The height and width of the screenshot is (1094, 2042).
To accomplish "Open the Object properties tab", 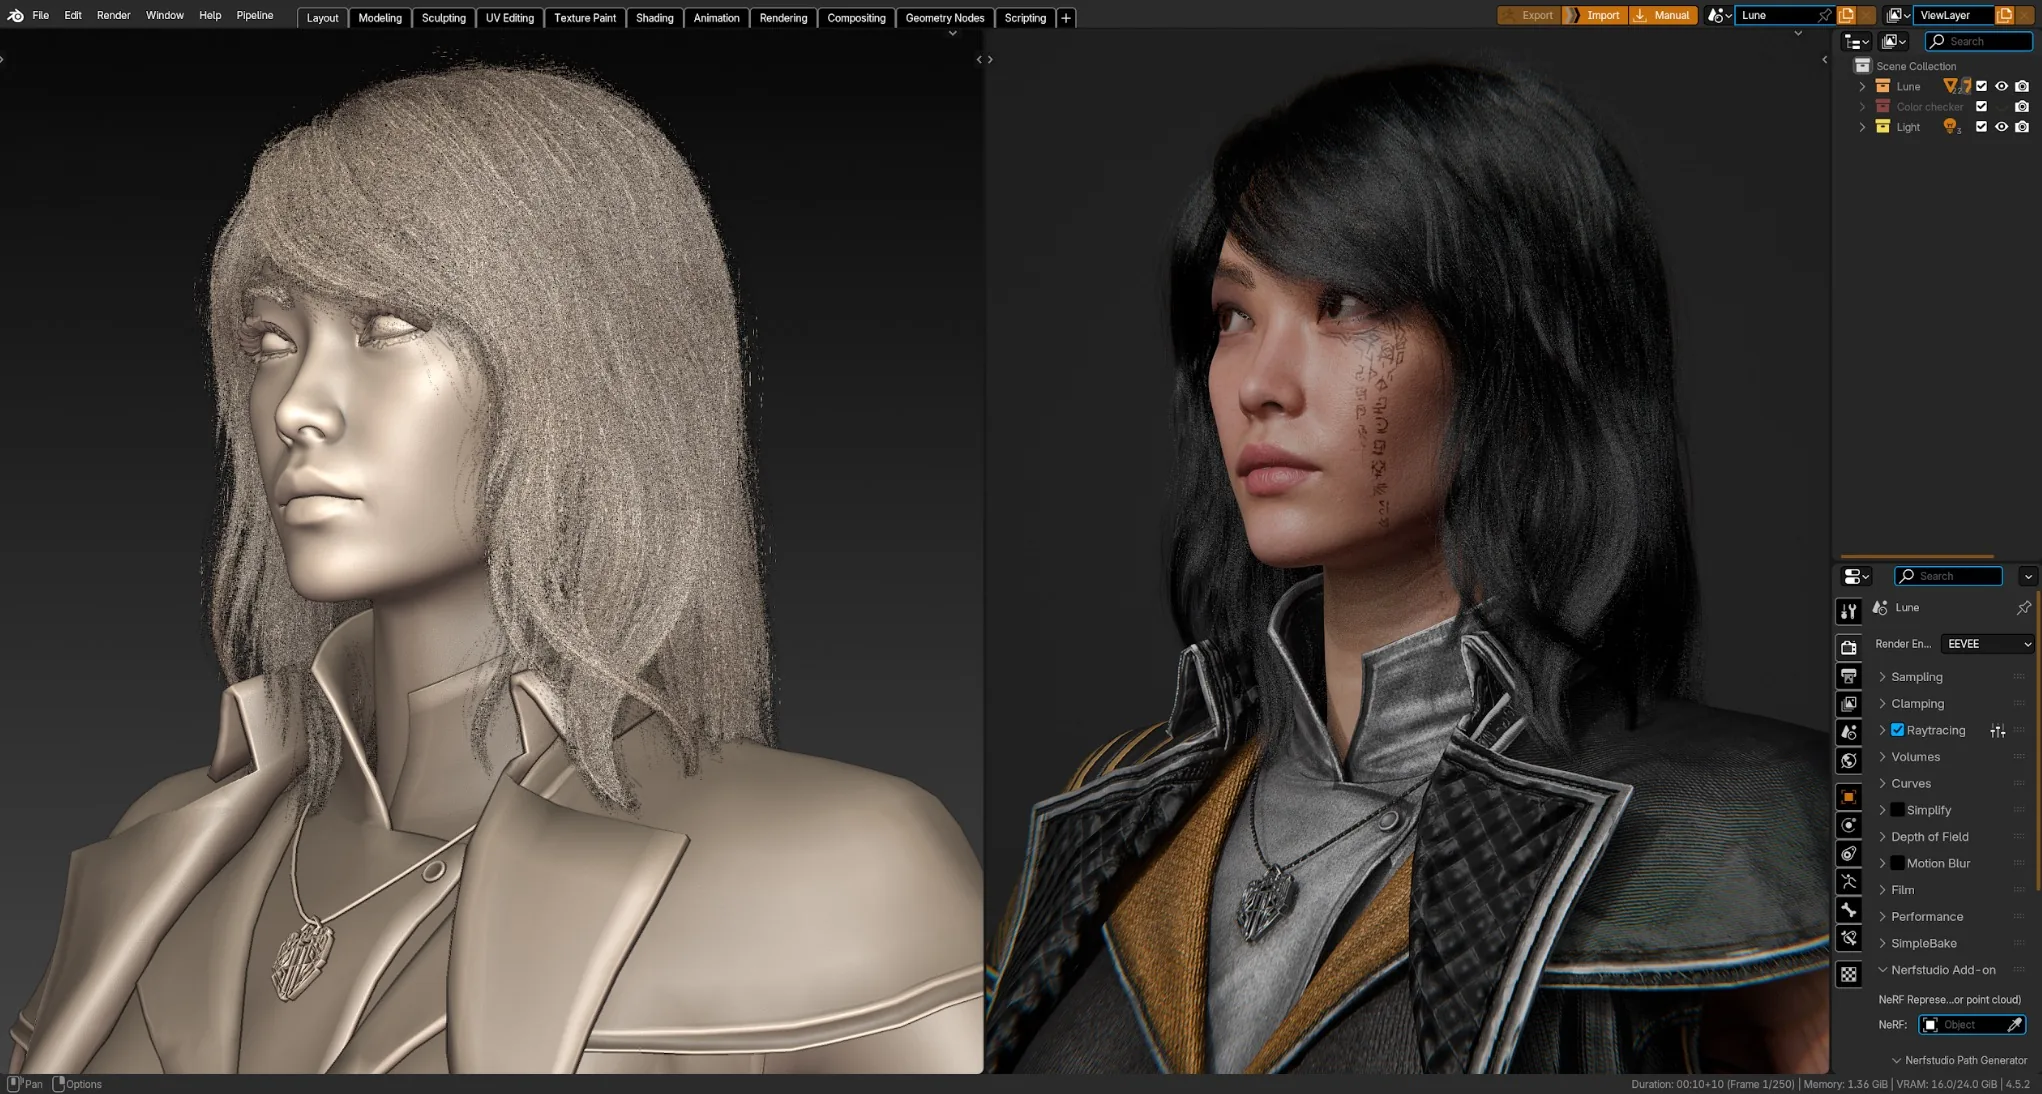I will 1849,797.
